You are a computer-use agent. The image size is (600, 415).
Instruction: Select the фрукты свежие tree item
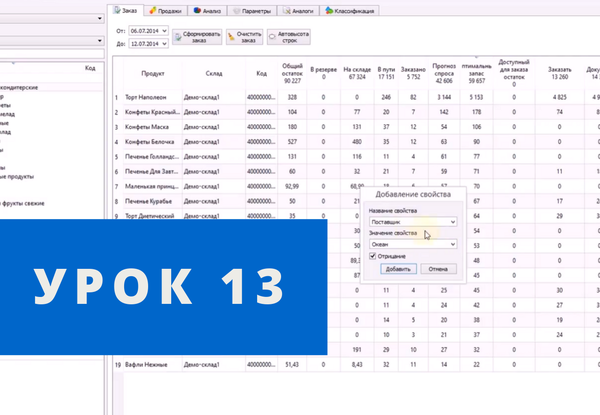(x=23, y=203)
